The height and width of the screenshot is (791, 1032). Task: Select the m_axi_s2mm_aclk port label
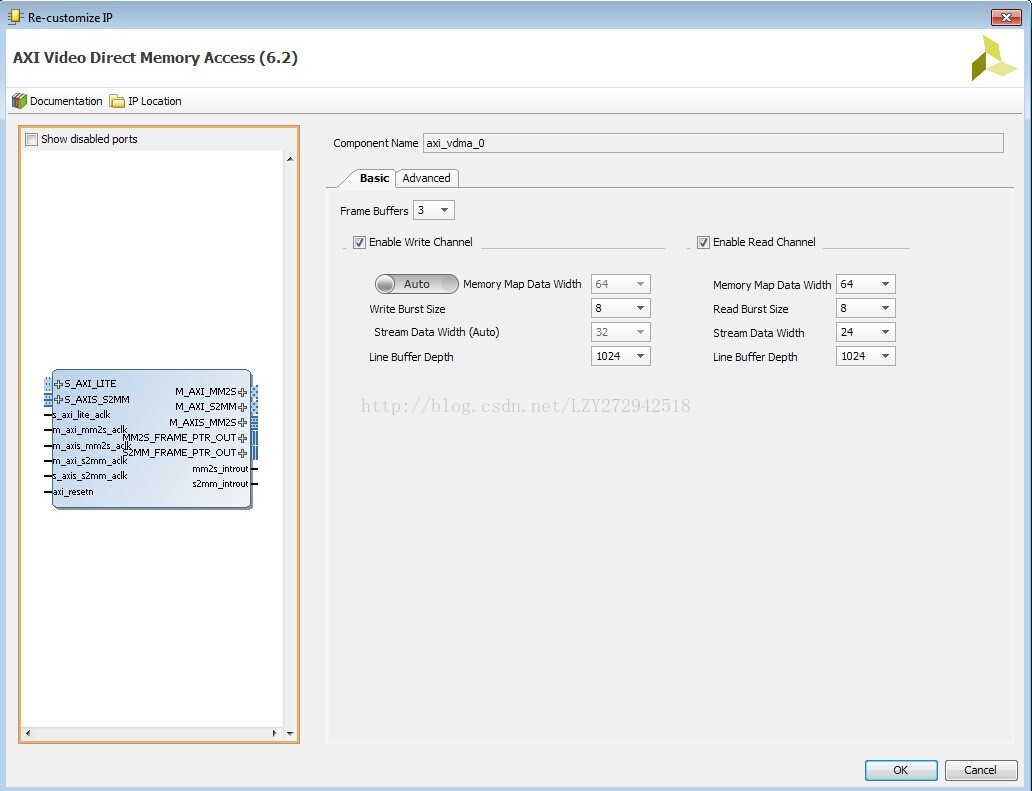(x=90, y=461)
